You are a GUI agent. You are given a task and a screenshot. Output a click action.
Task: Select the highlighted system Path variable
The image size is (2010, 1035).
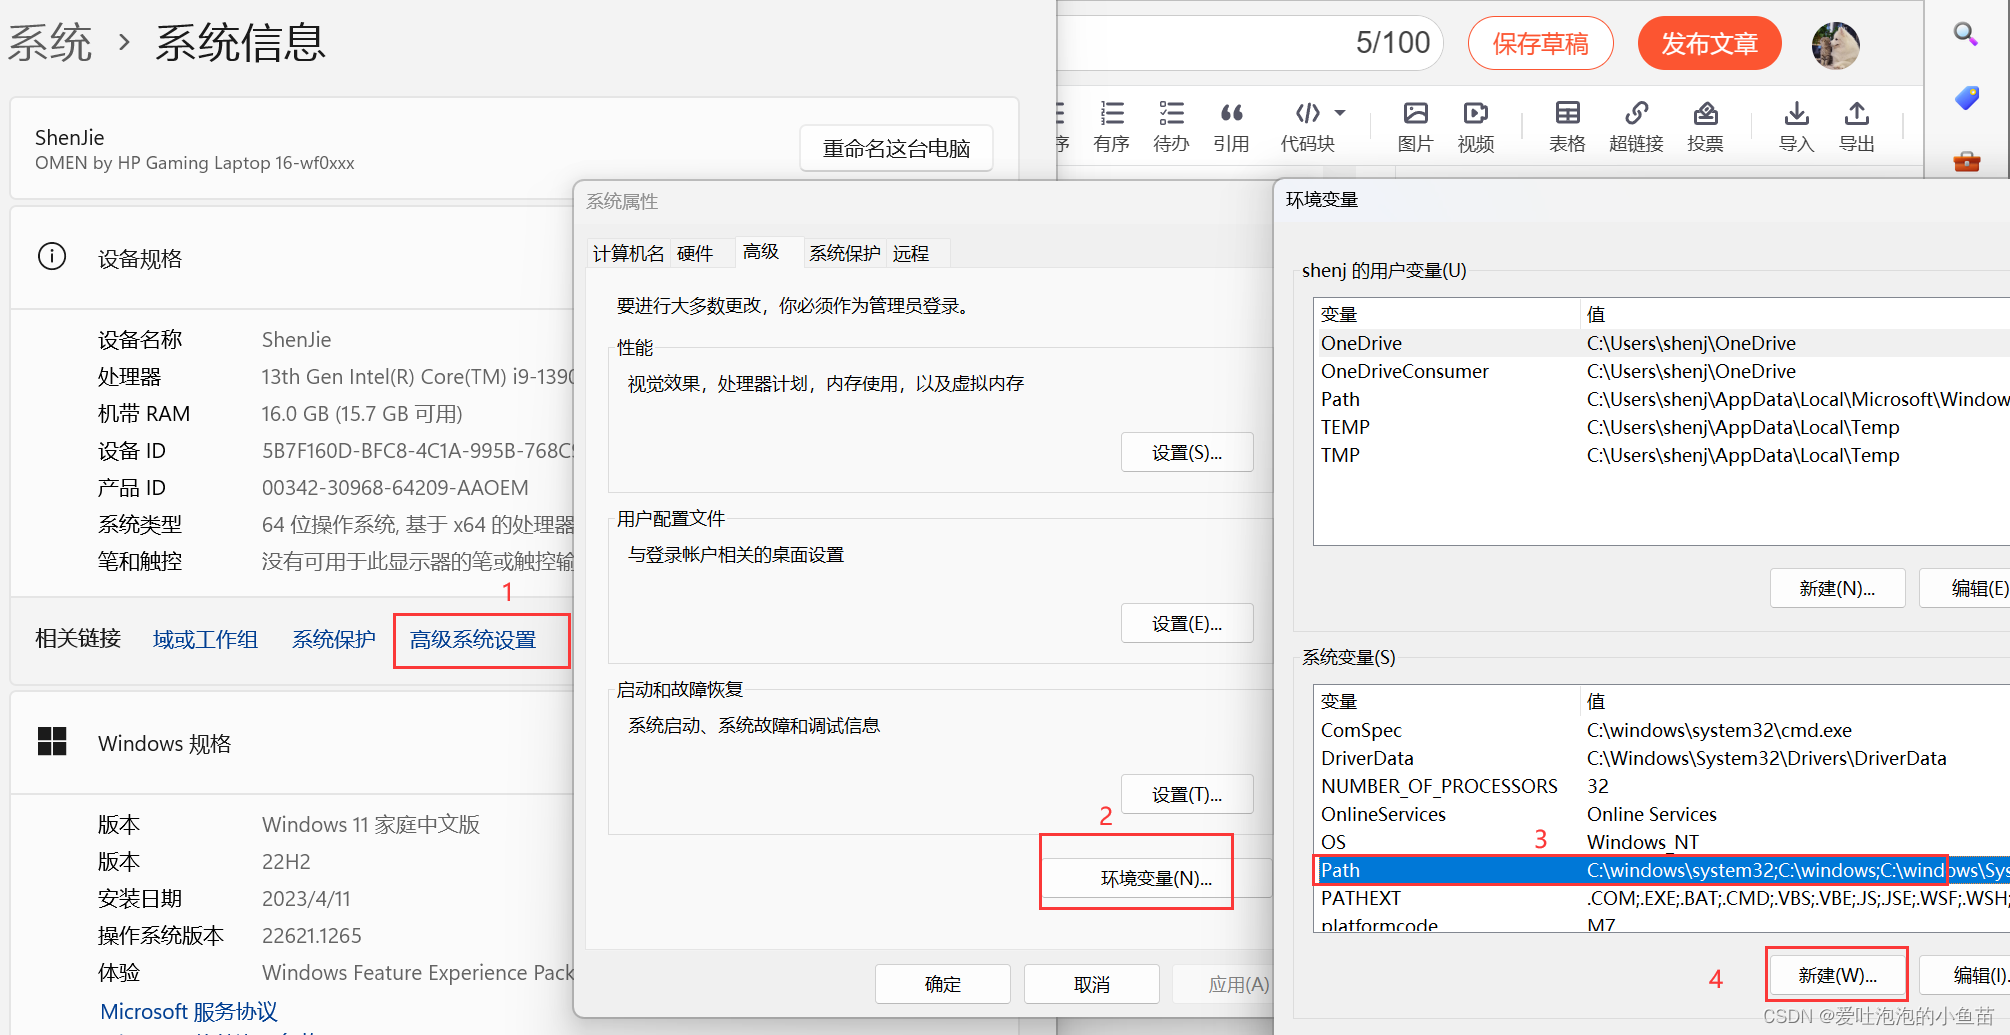click(x=1664, y=870)
